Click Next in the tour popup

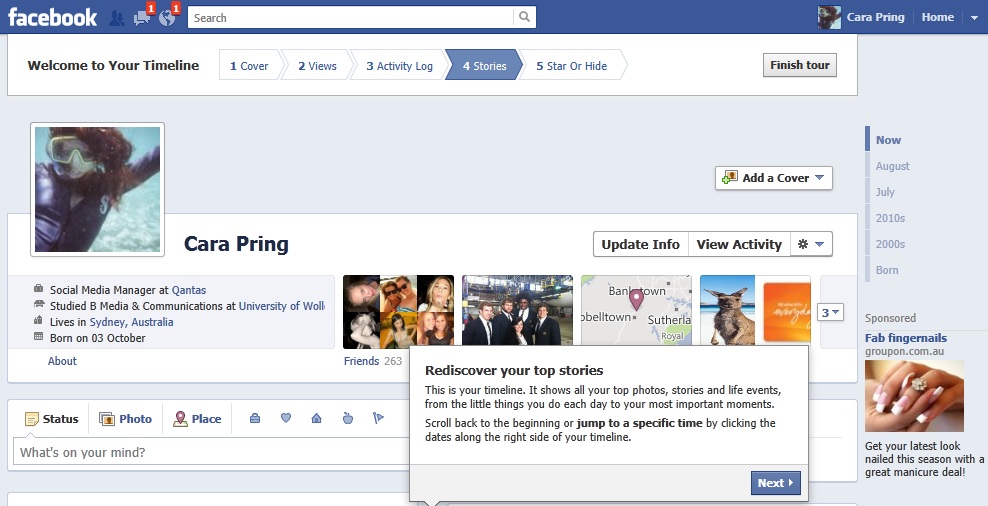pyautogui.click(x=776, y=483)
